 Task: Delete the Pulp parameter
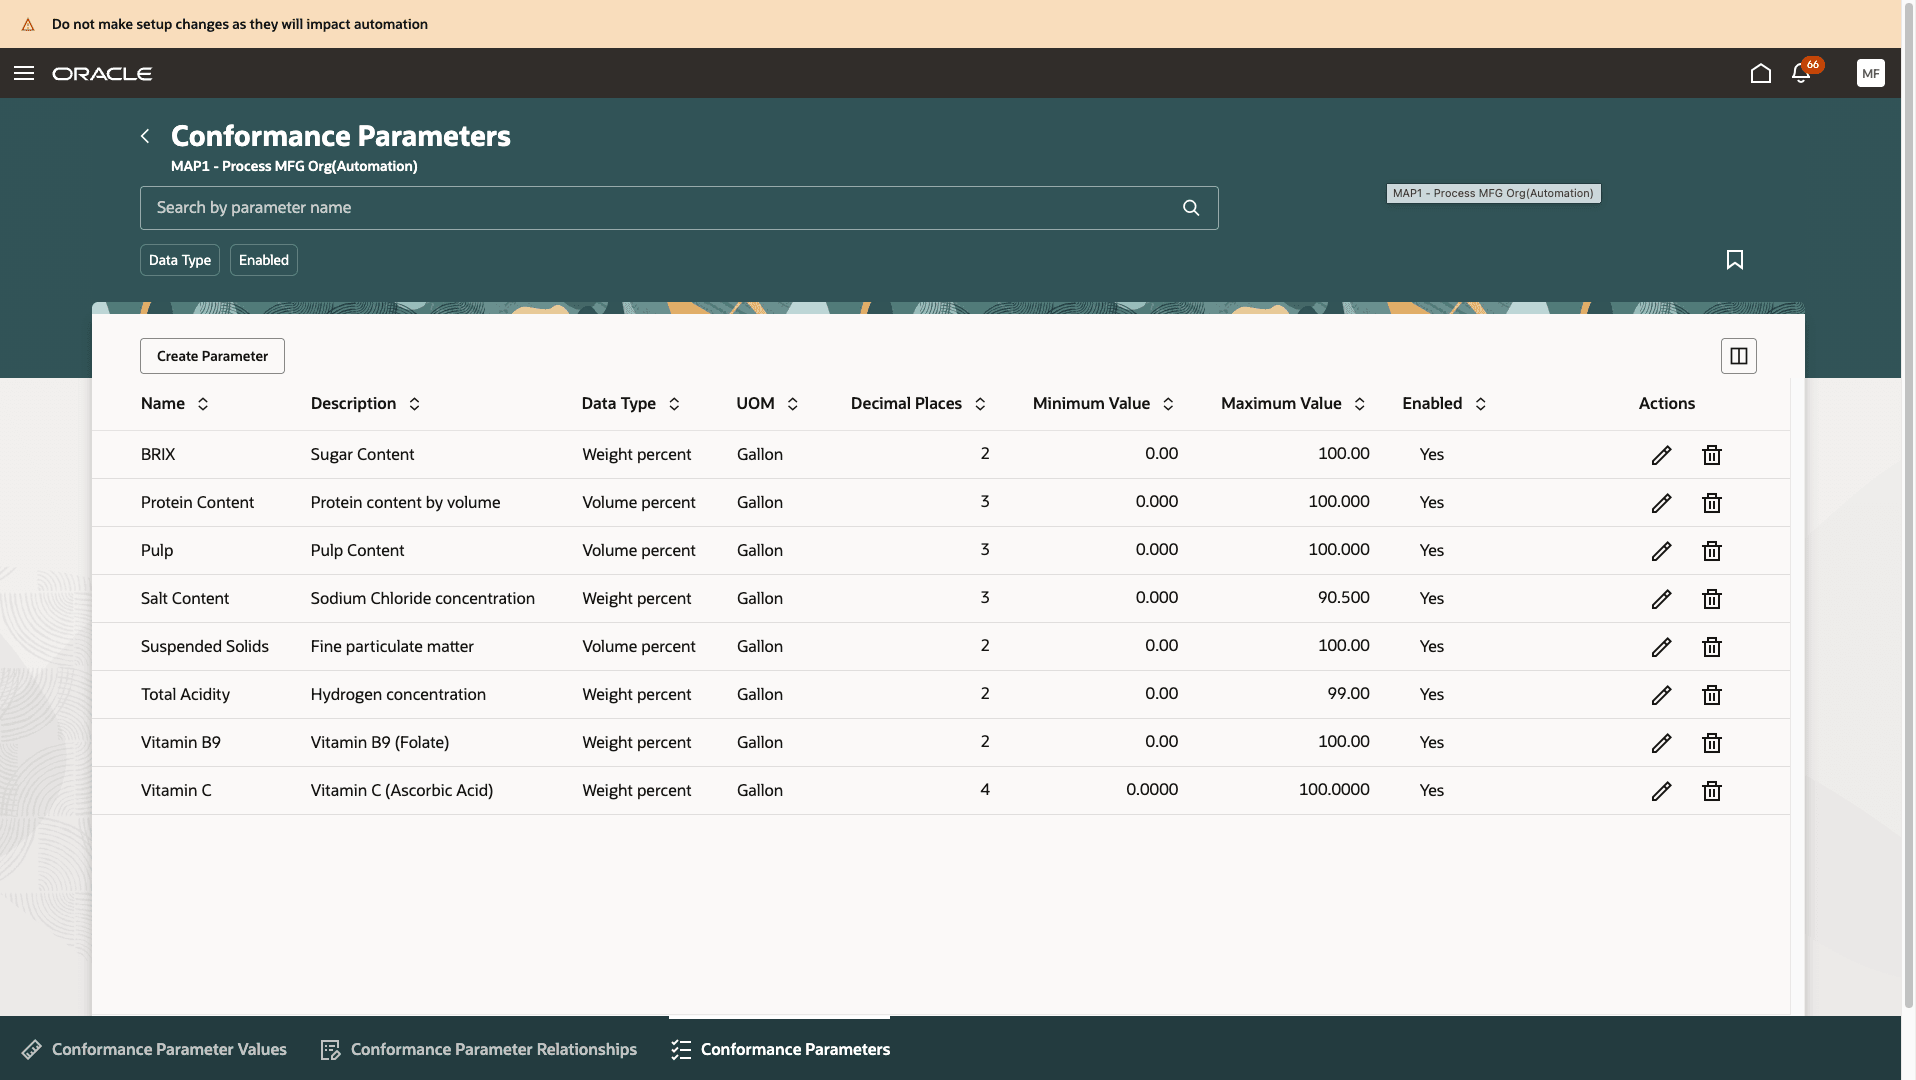[1712, 551]
